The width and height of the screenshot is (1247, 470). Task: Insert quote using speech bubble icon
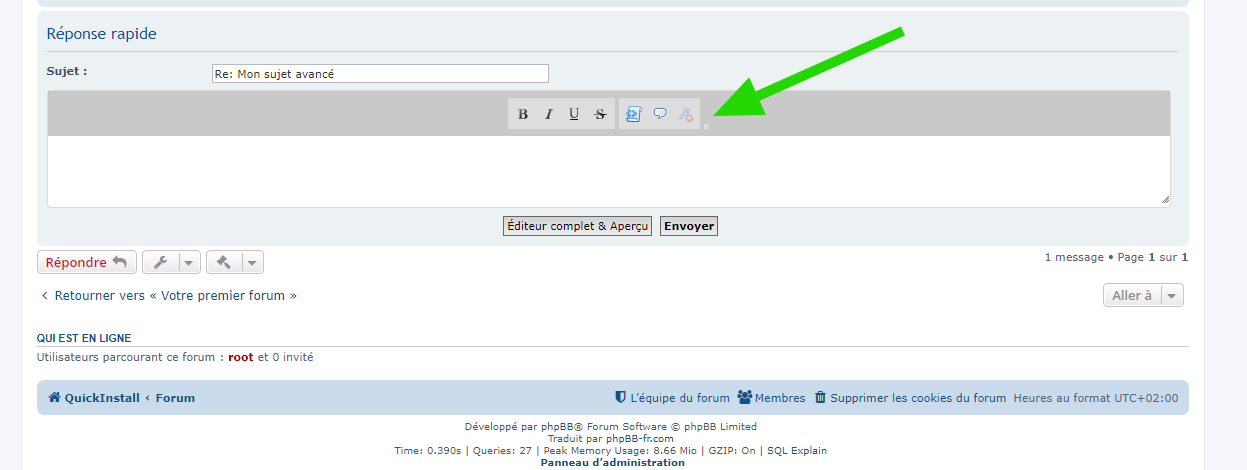point(660,114)
